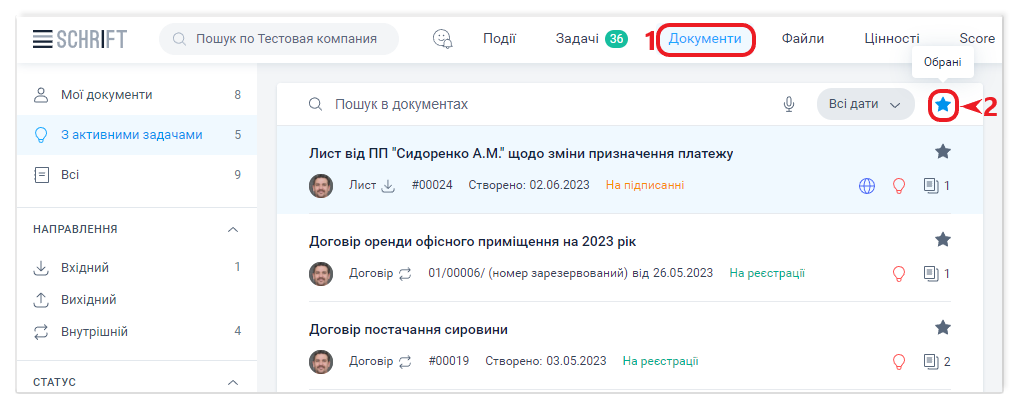This screenshot has height=408, width=1018.
Task: Open Договір оренди офісного приміщення document
Action: 472,241
